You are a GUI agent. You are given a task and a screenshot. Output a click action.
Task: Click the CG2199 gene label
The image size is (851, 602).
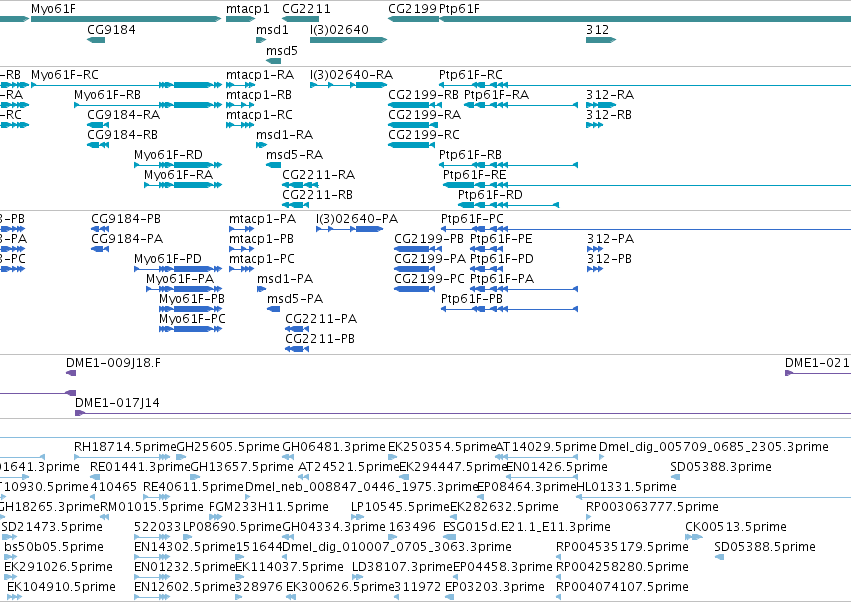pos(412,9)
